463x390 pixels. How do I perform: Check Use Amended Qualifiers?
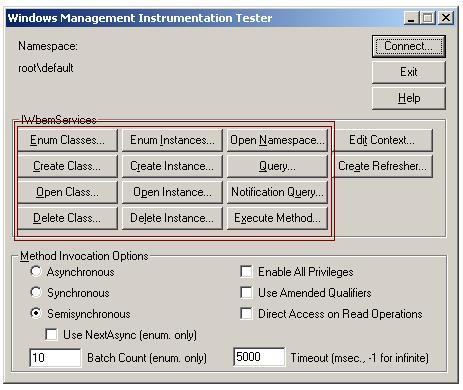(x=246, y=292)
